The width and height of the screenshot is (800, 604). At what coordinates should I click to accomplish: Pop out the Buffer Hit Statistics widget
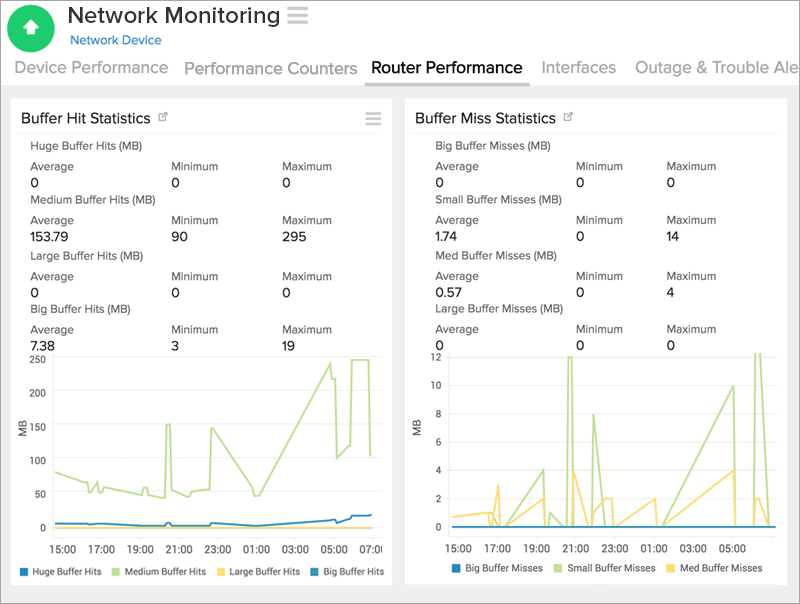(x=164, y=116)
